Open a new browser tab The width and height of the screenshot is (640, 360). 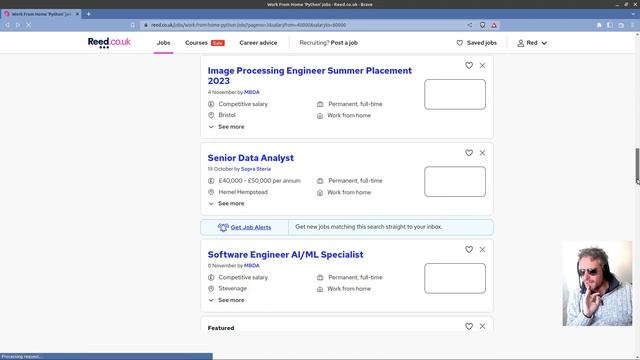pos(89,14)
